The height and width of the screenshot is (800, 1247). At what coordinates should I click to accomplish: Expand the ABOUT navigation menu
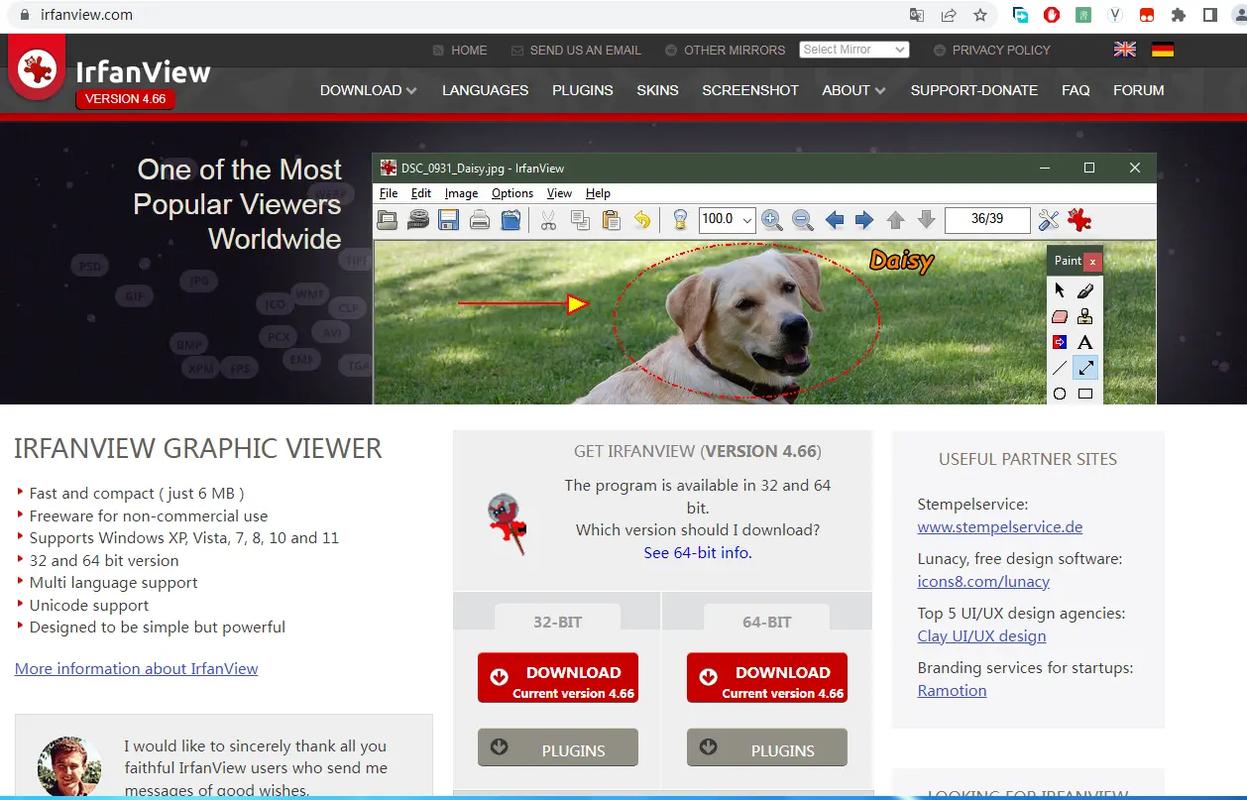(854, 90)
